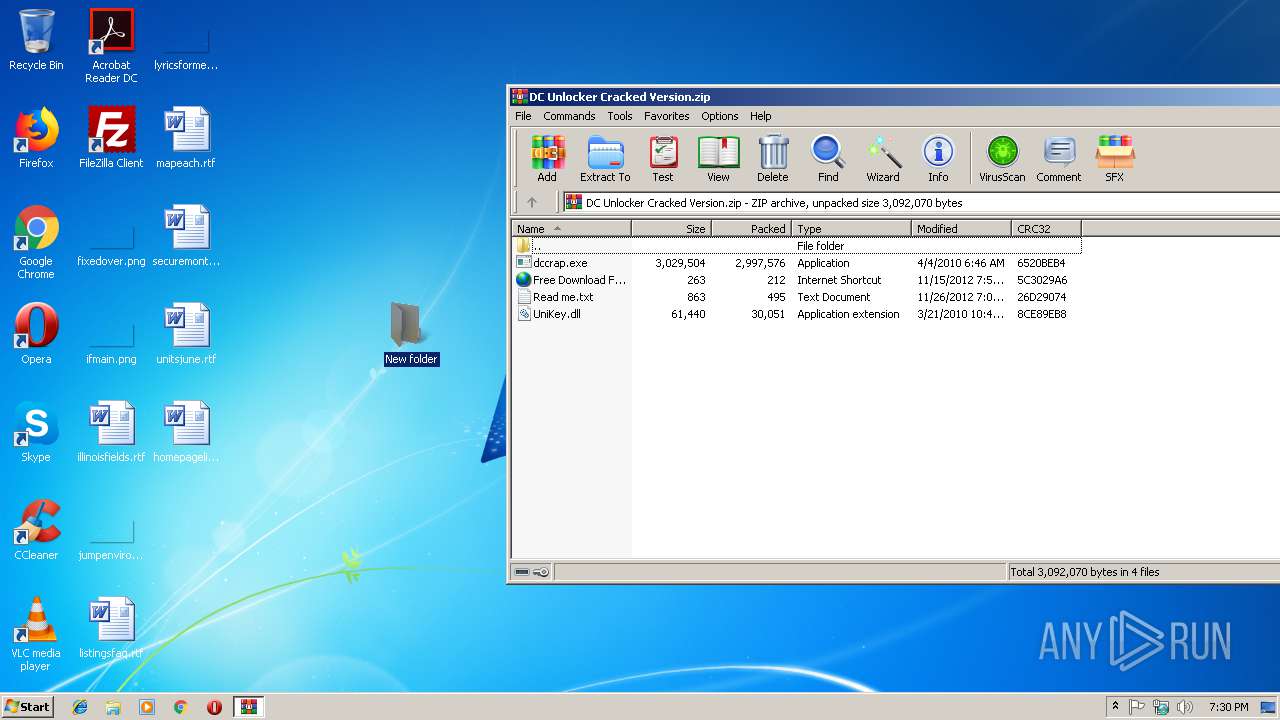This screenshot has height=720, width=1280.
Task: Open the Tools menu
Action: coord(620,116)
